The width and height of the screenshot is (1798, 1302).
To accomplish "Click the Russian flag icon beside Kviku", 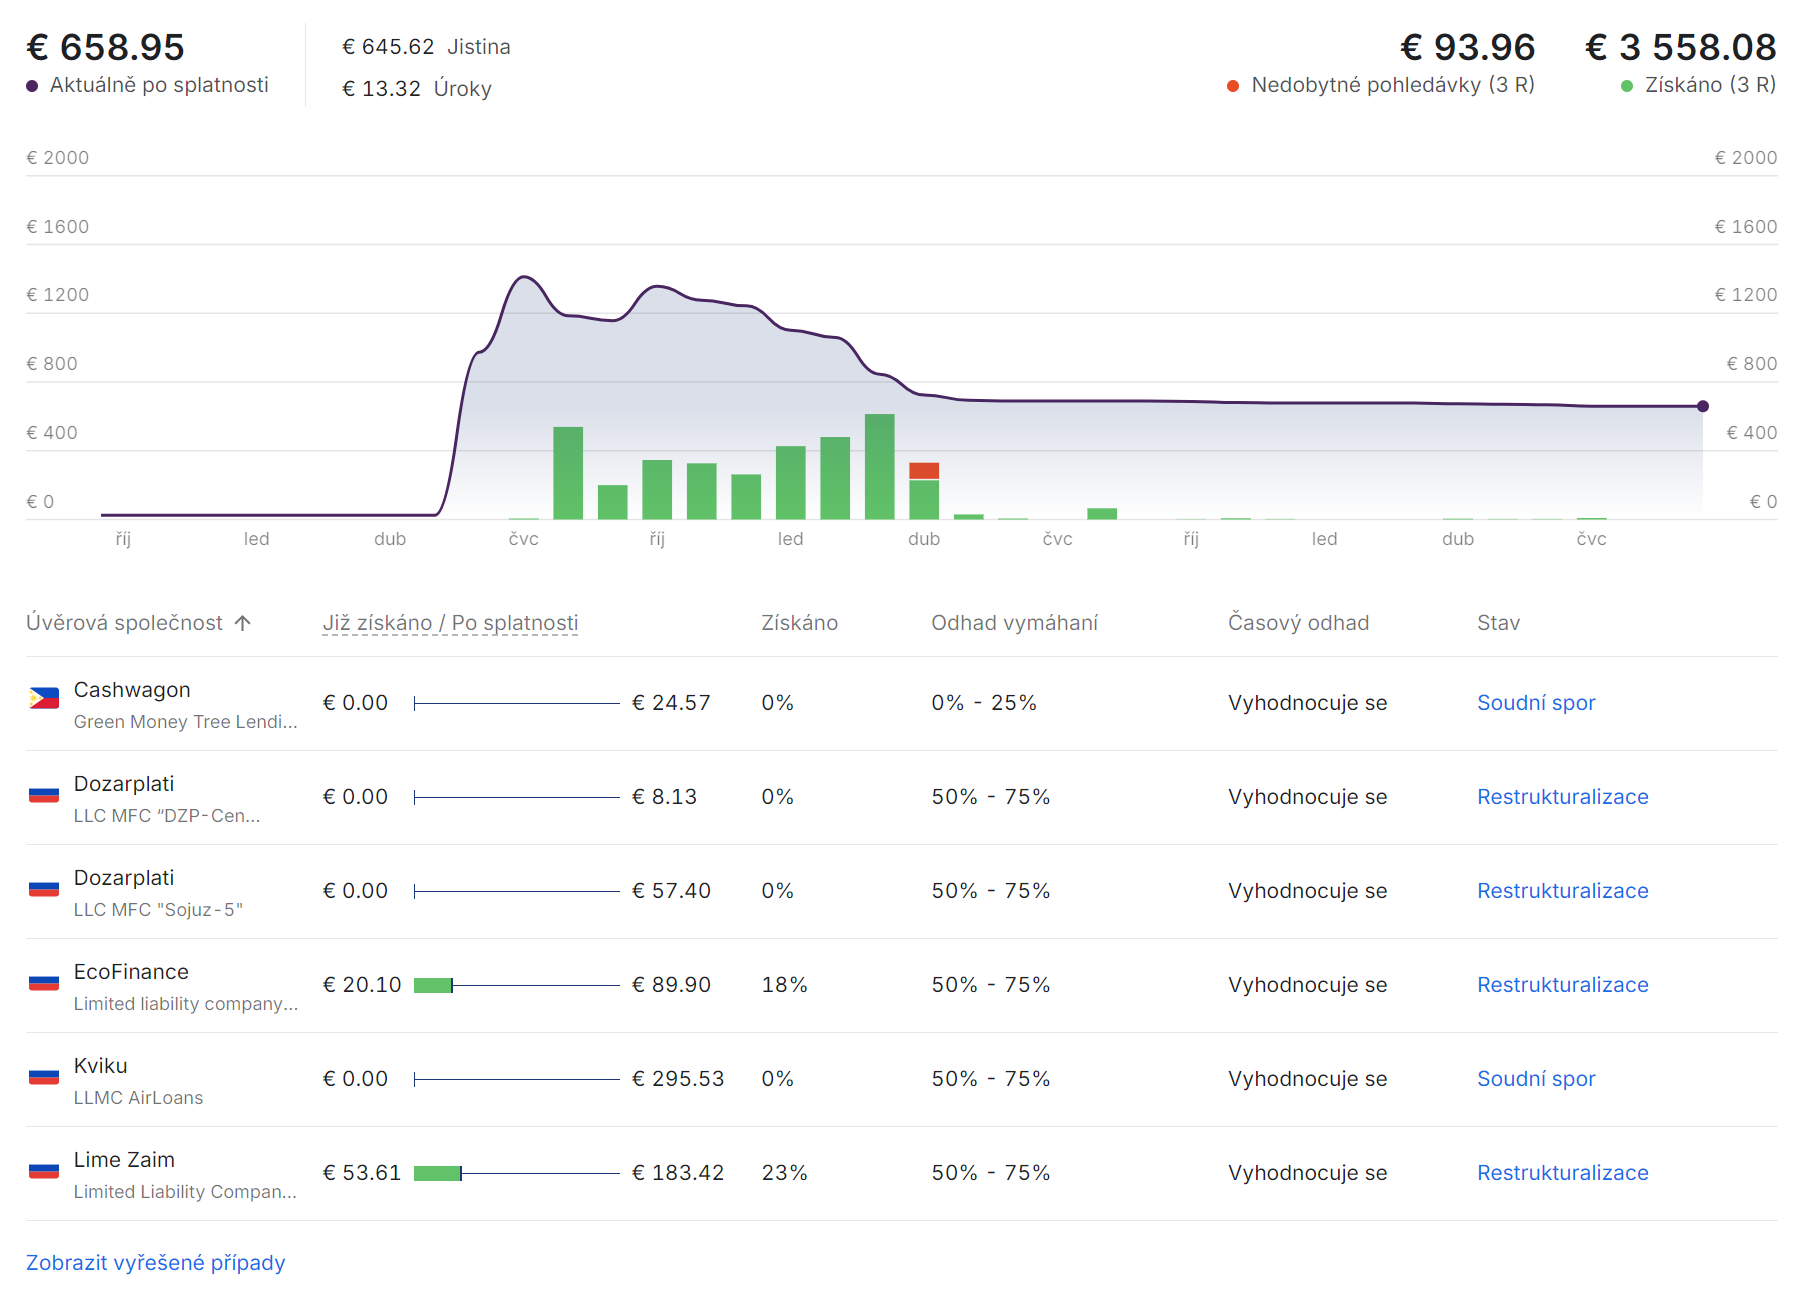I will point(44,1077).
